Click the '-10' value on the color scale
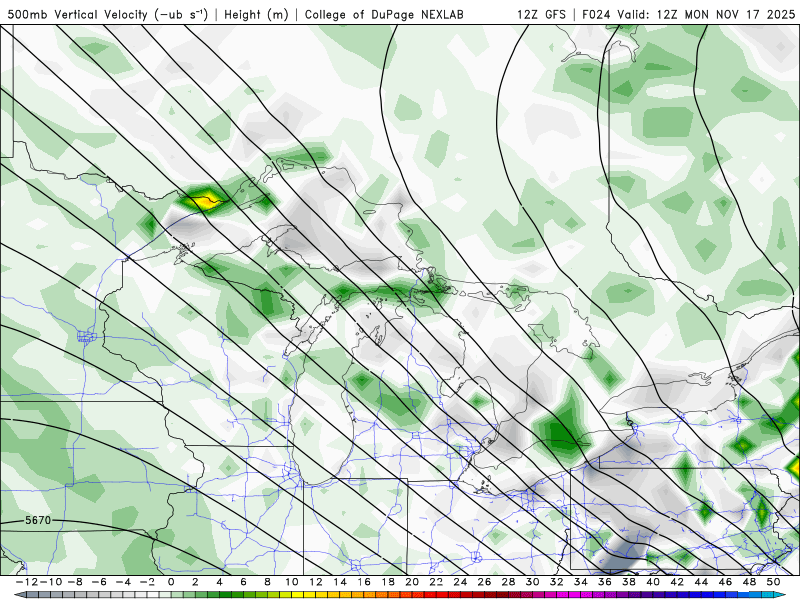800x600 pixels. [49, 582]
